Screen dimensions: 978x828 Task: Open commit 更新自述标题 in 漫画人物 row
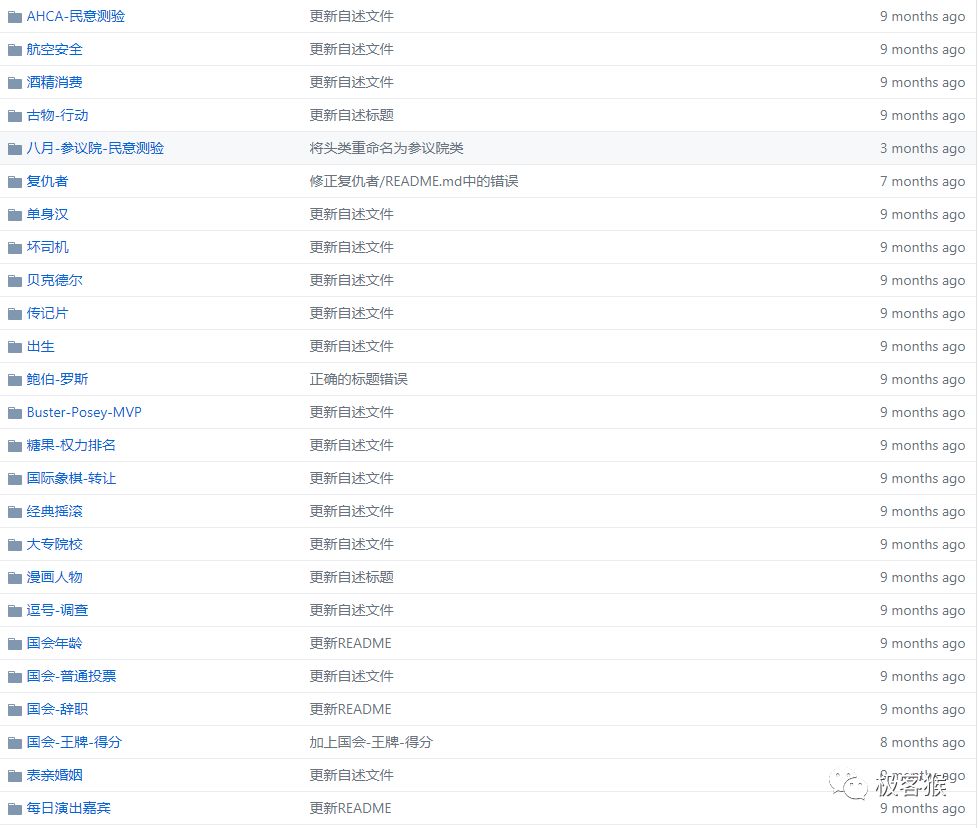352,577
